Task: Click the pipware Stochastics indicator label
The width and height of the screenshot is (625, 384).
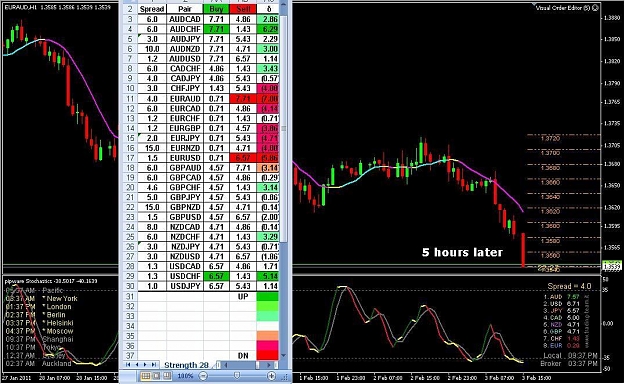Action: pyautogui.click(x=51, y=281)
